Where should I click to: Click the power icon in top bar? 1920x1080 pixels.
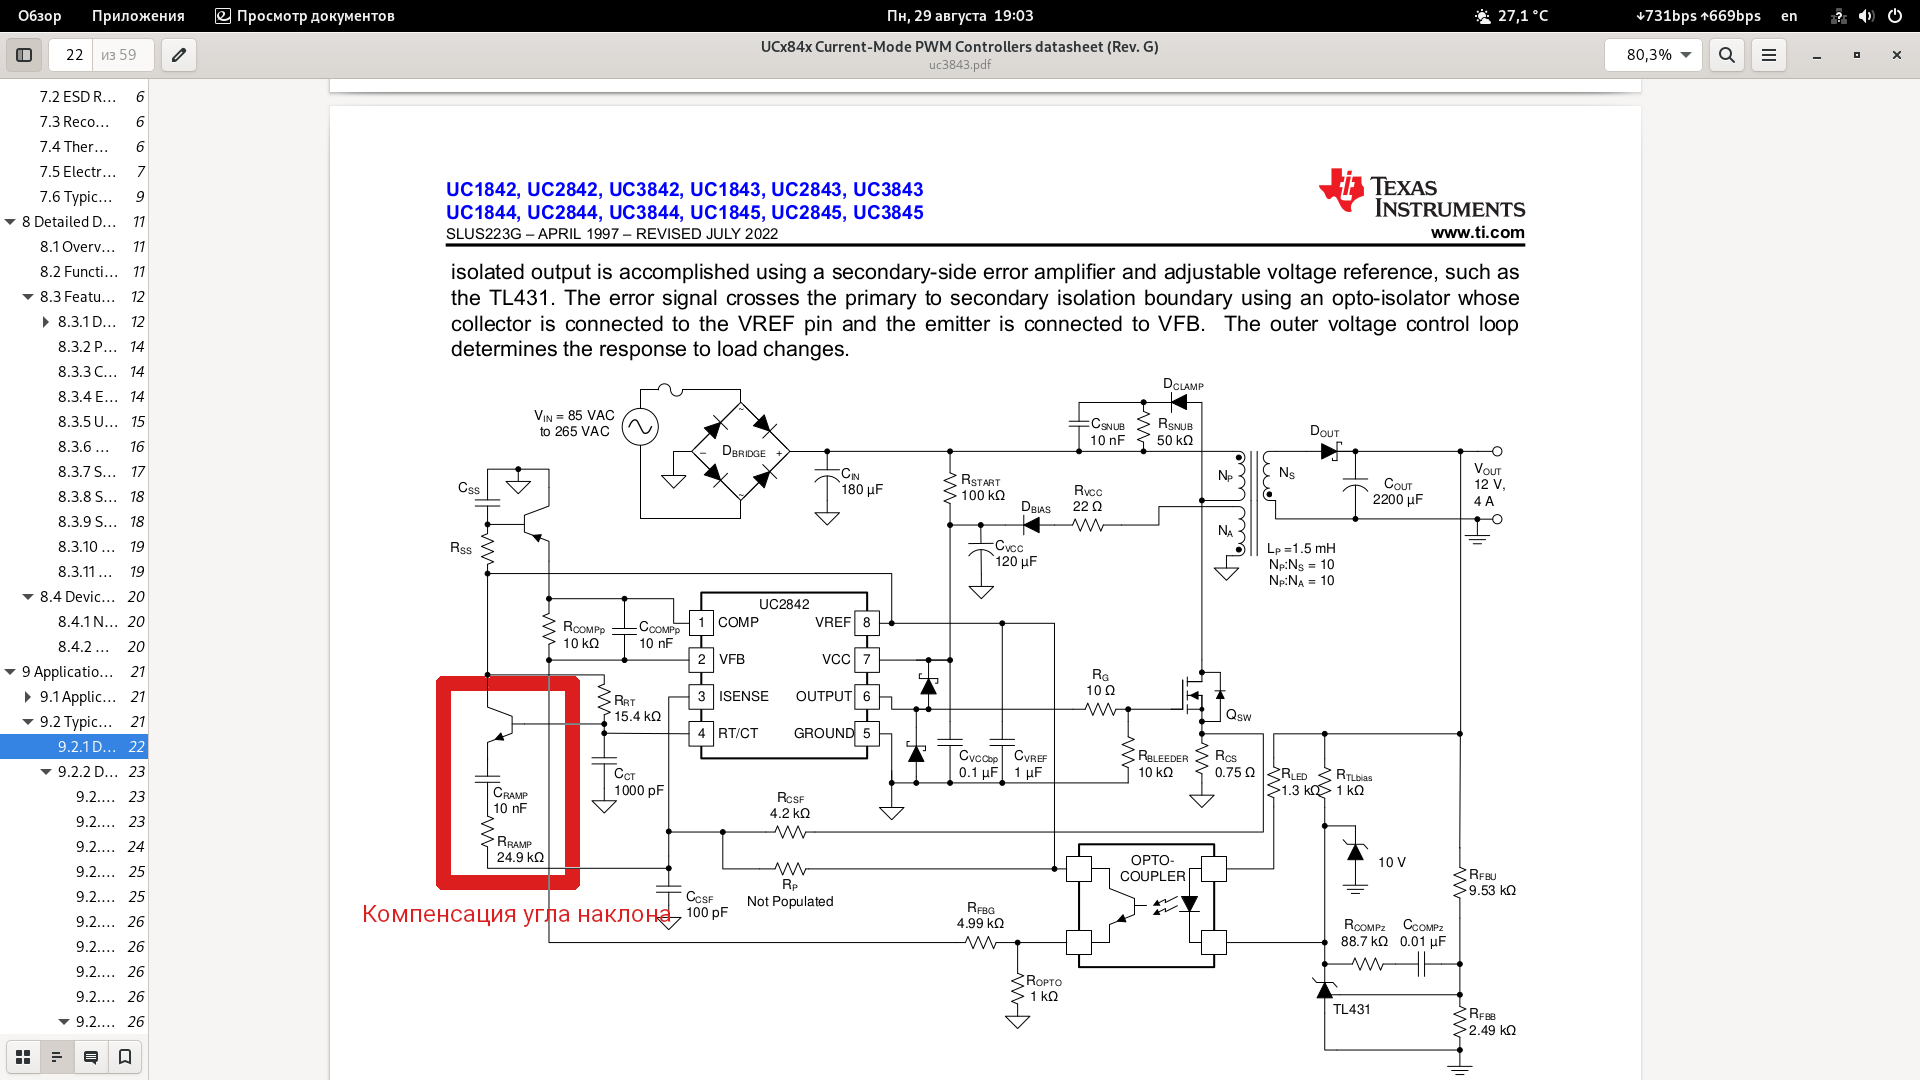(1895, 16)
